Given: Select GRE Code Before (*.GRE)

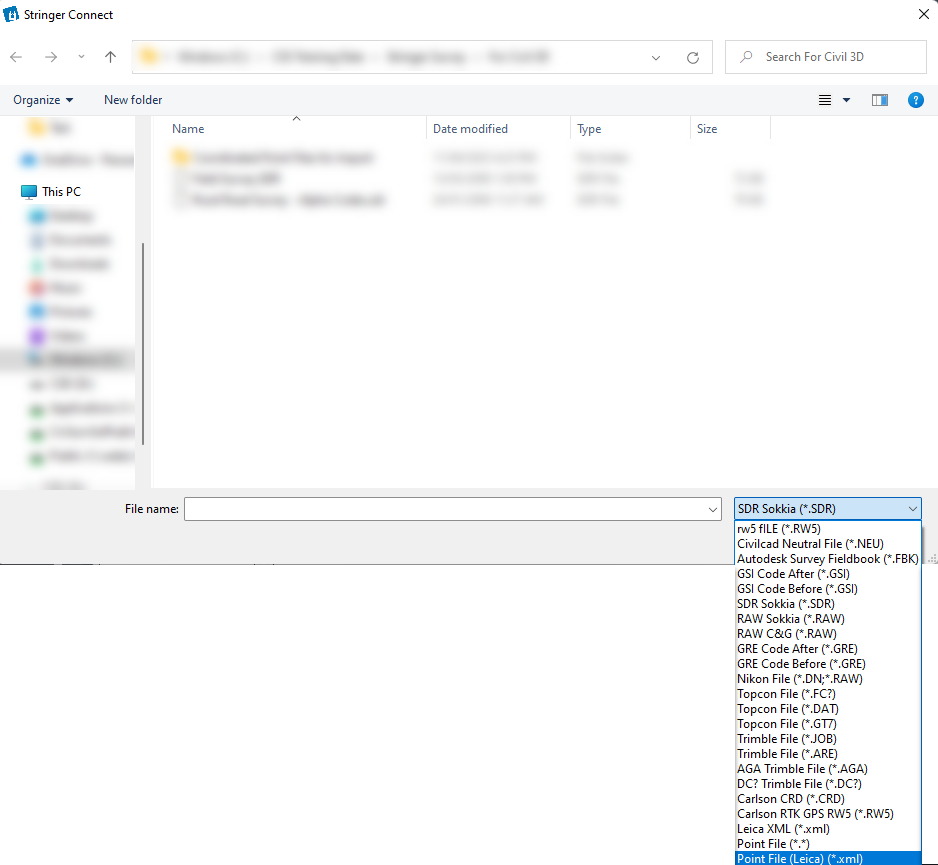Looking at the screenshot, I should click(828, 663).
